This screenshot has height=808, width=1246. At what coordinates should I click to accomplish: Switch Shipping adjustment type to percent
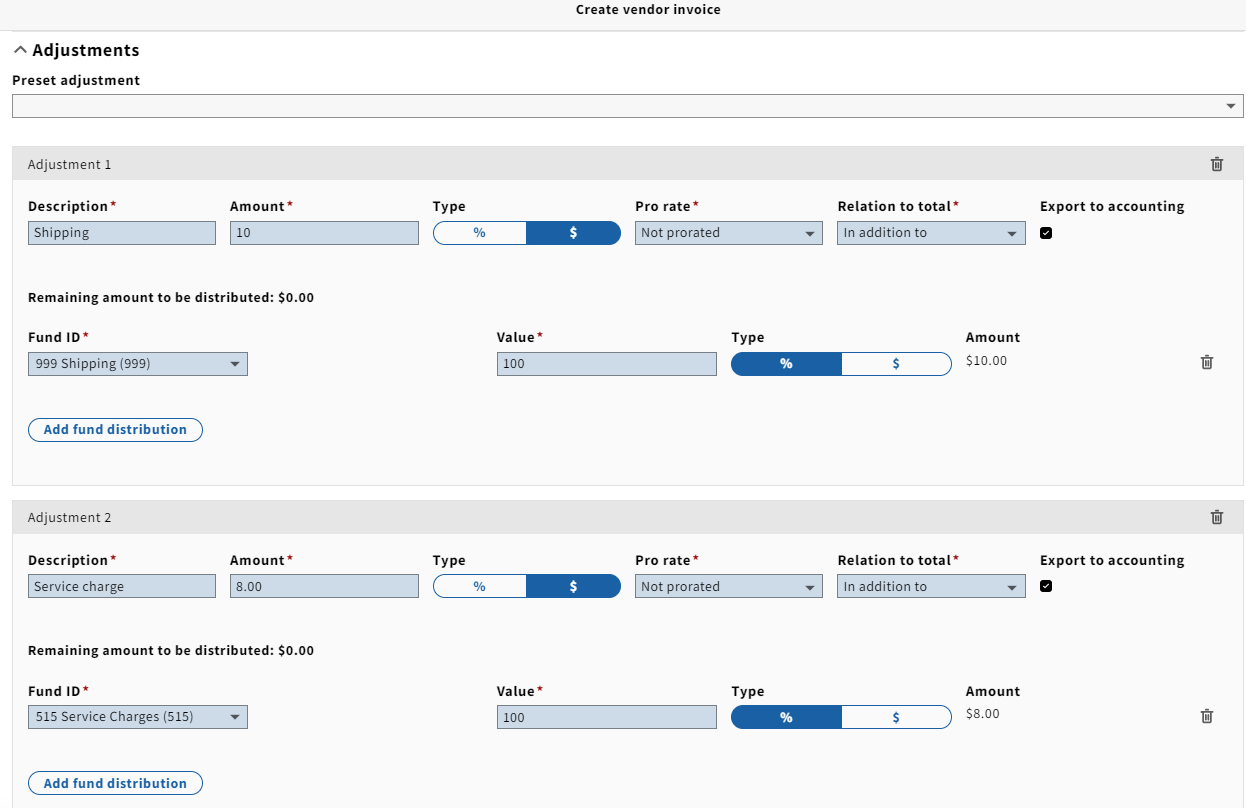coord(480,233)
